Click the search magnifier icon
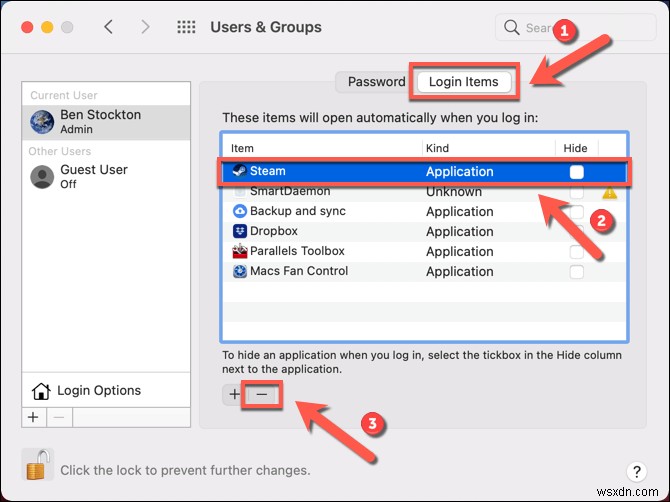Image resolution: width=670 pixels, height=502 pixels. coord(511,27)
